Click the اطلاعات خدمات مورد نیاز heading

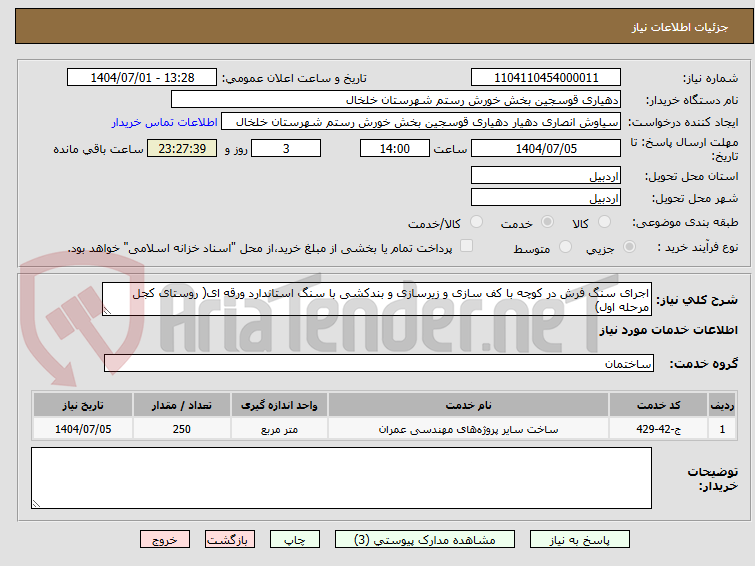pyautogui.click(x=668, y=330)
